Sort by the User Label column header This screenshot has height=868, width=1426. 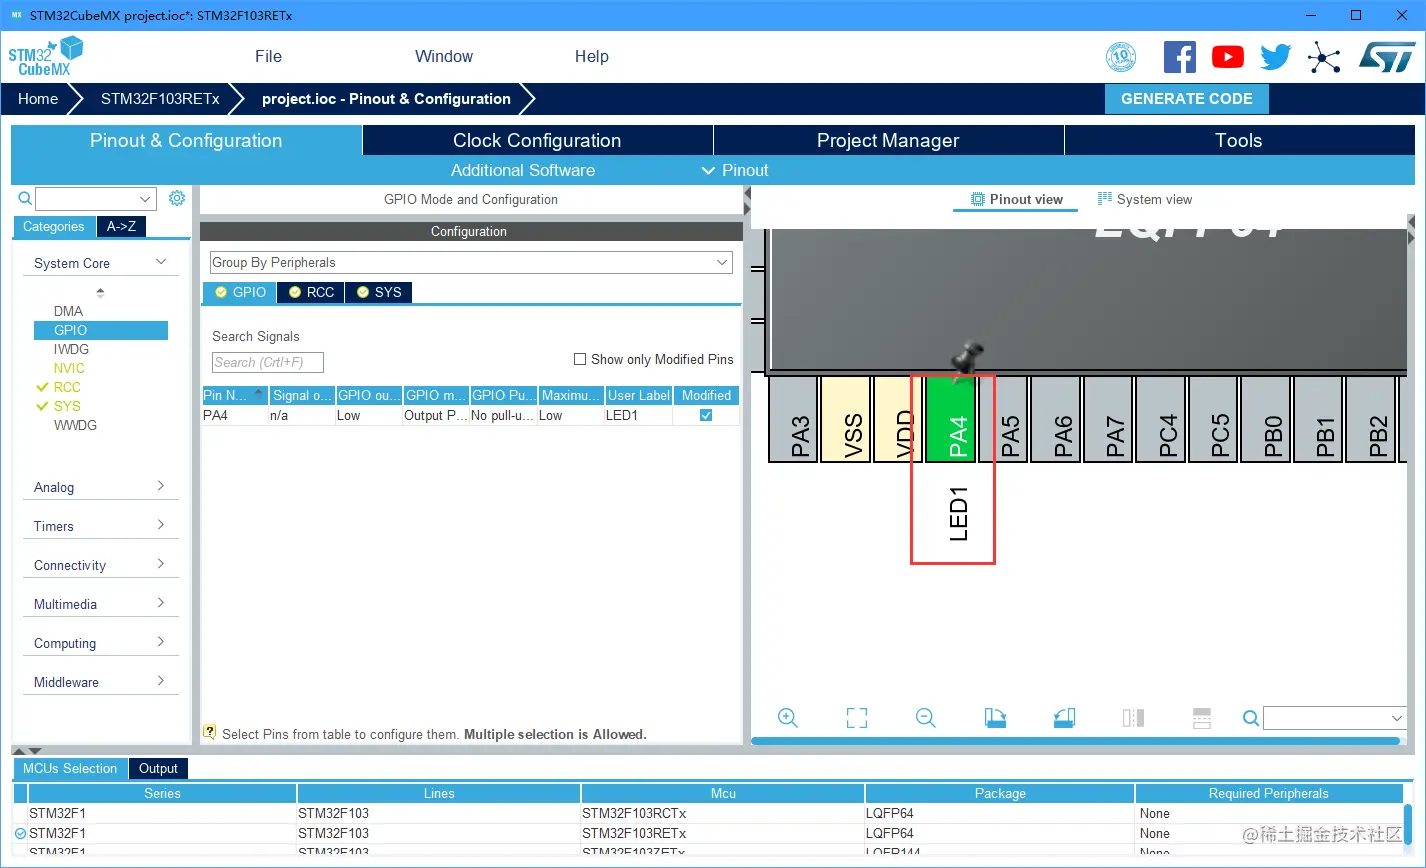click(x=638, y=395)
